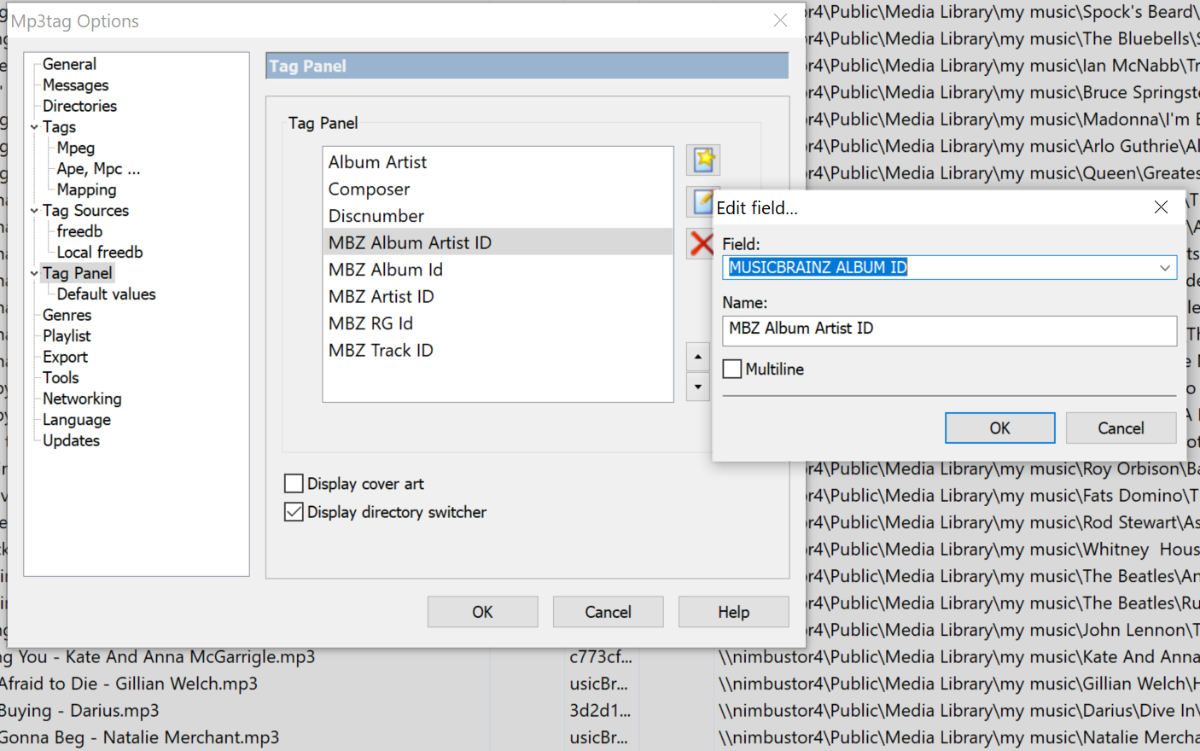
Task: Click the Bruce Springsteen path row
Action: click(1002, 92)
